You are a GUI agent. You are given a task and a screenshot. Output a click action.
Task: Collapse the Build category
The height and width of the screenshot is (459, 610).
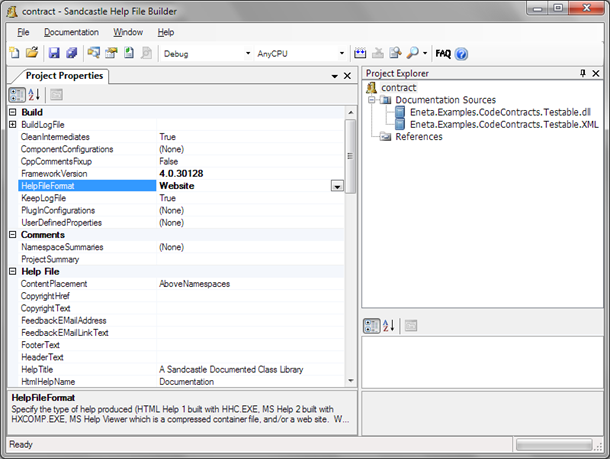click(13, 112)
